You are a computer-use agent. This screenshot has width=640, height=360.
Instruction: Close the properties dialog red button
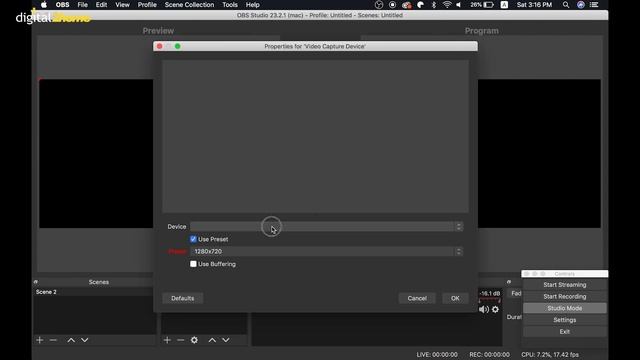point(160,46)
